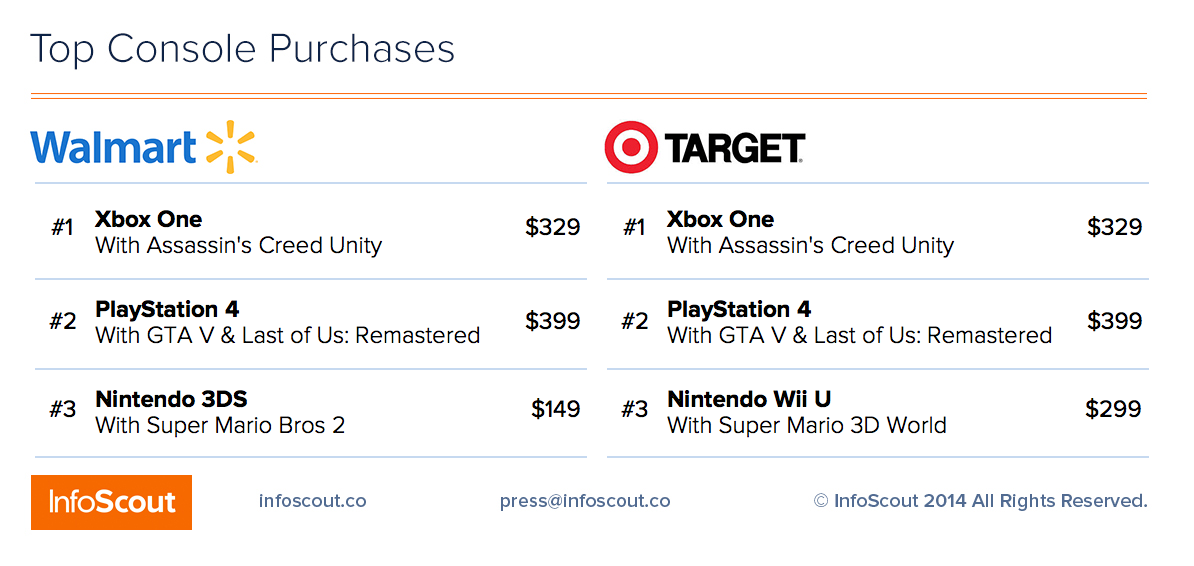Click the press@infoscout.co email link
The width and height of the screenshot is (1194, 566).
(x=585, y=501)
